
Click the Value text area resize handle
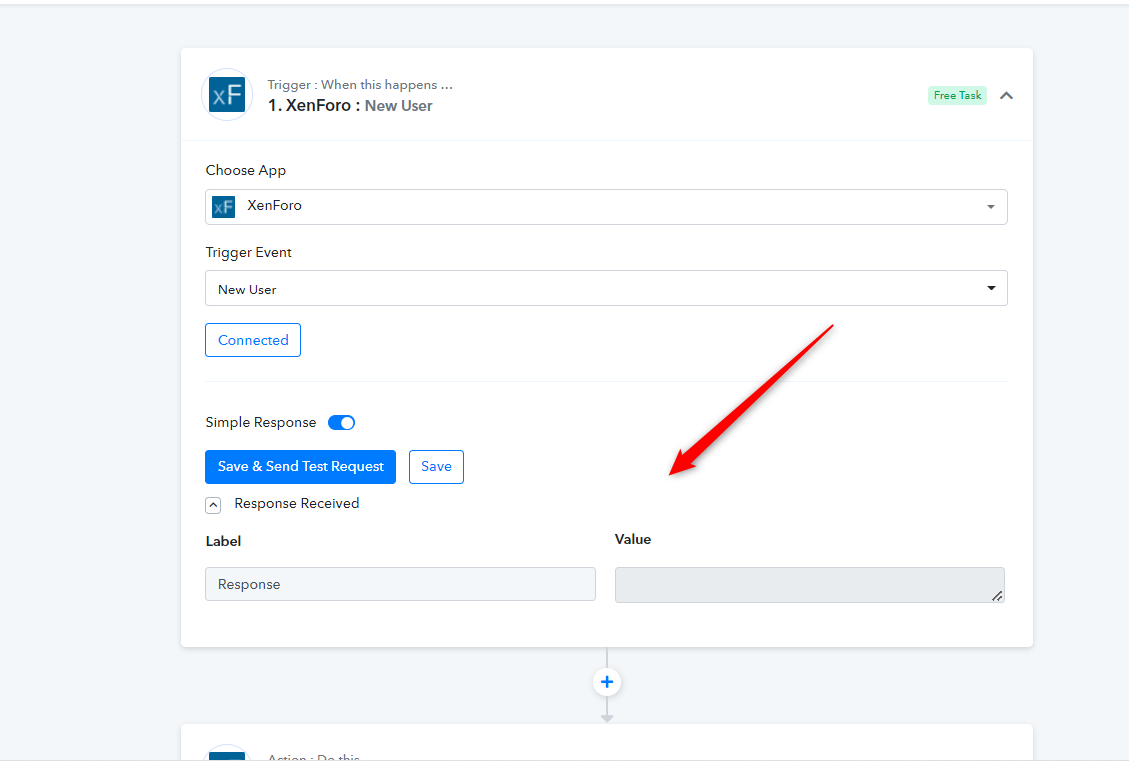click(997, 595)
